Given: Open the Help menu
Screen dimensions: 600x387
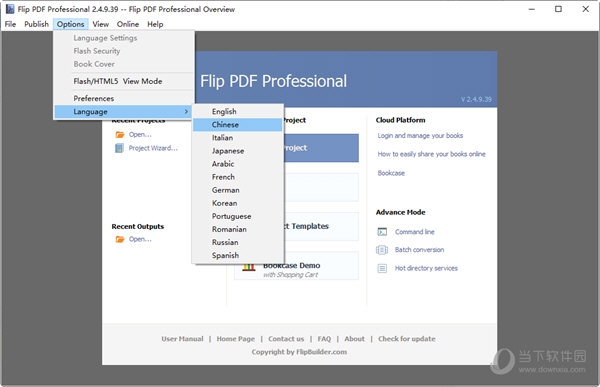Looking at the screenshot, I should [x=155, y=24].
